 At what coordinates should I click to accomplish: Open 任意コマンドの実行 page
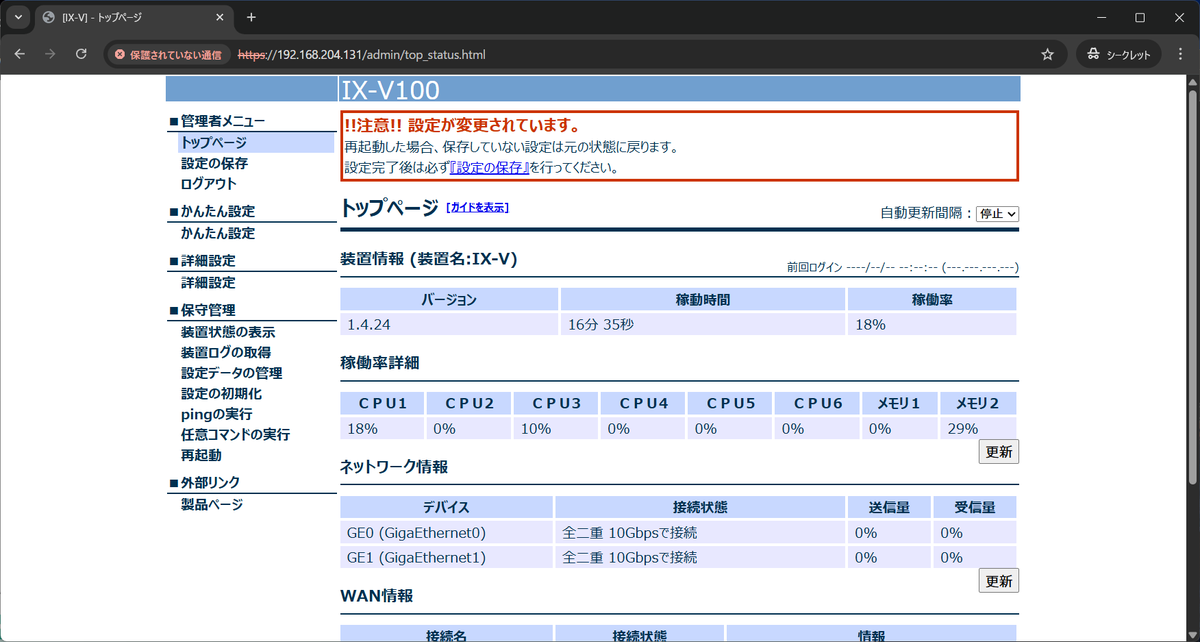click(x=235, y=435)
